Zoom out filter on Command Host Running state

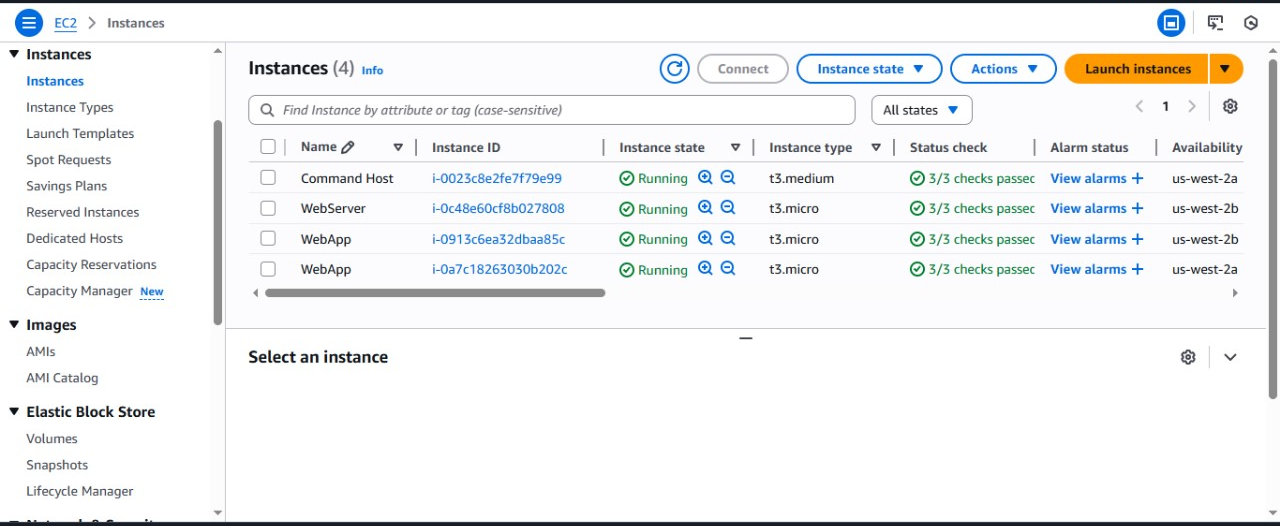click(x=728, y=177)
